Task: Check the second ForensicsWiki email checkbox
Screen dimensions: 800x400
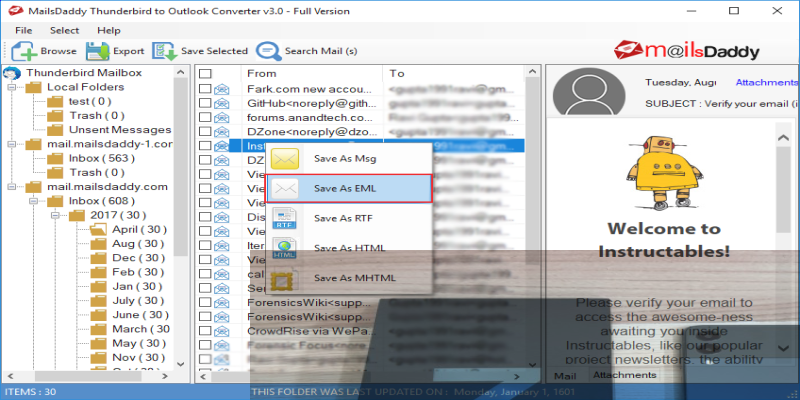Action: [205, 317]
